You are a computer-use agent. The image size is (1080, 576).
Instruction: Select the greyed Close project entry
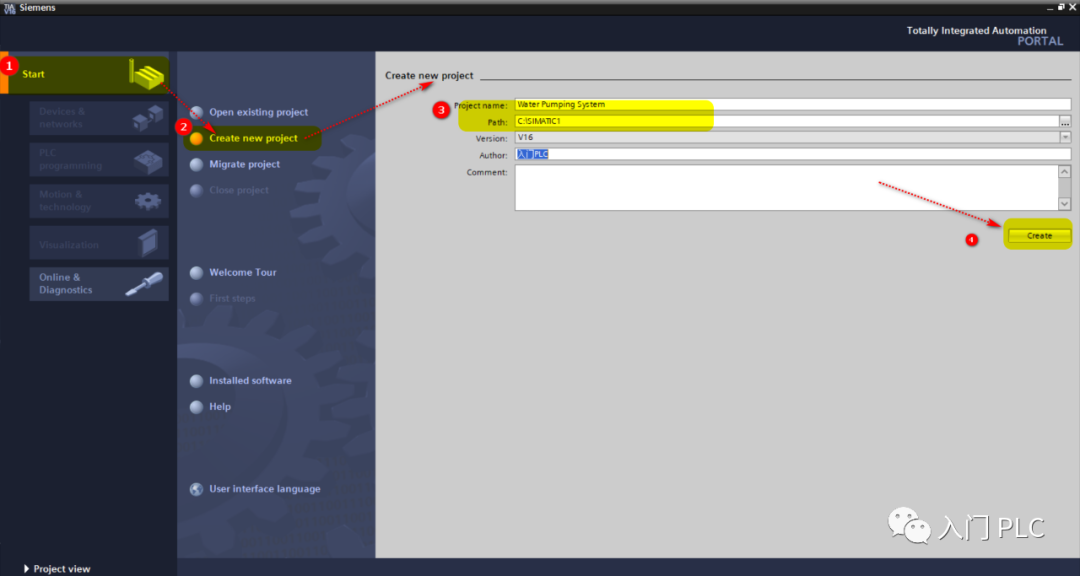point(239,190)
